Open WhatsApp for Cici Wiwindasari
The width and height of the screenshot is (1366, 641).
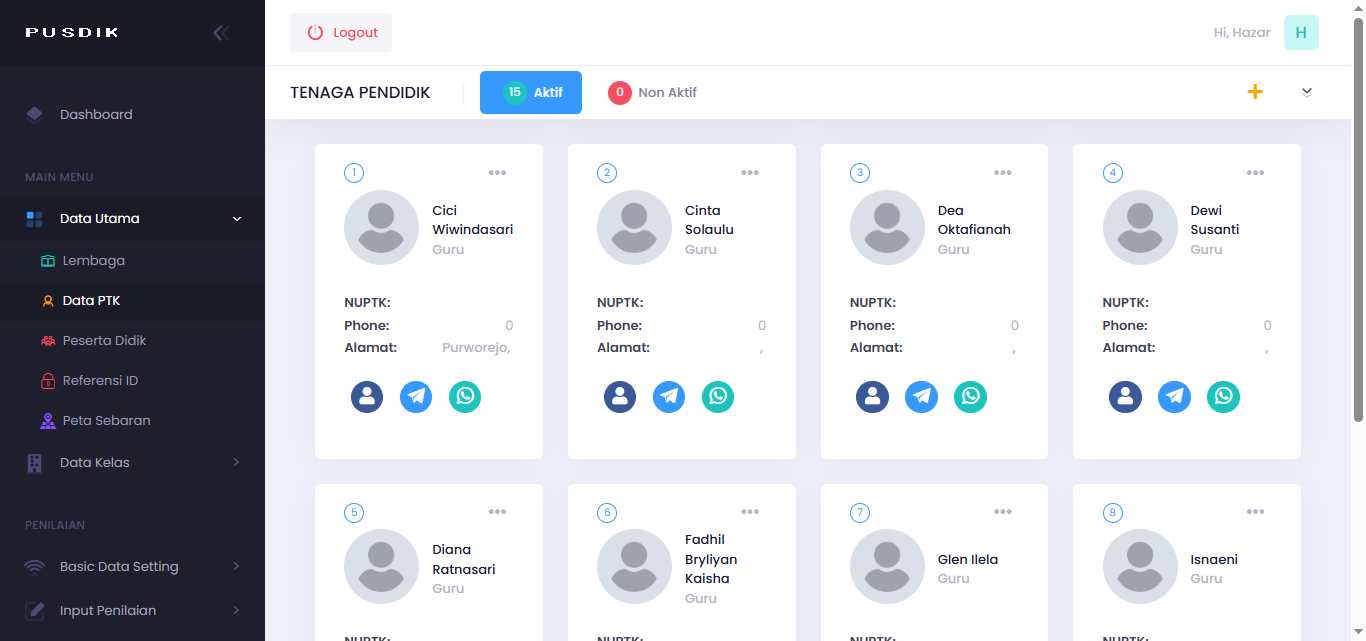point(465,397)
